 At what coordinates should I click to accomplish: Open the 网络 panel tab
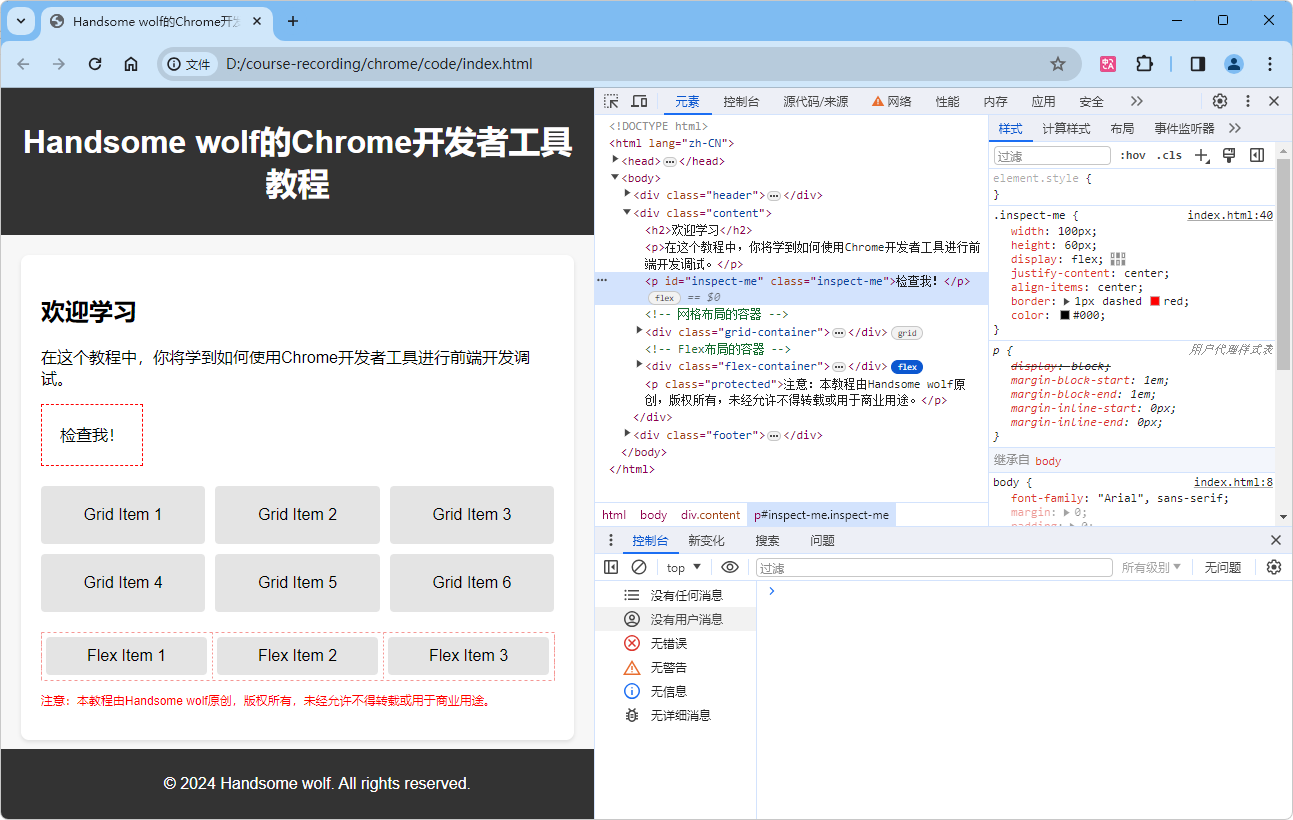(892, 101)
